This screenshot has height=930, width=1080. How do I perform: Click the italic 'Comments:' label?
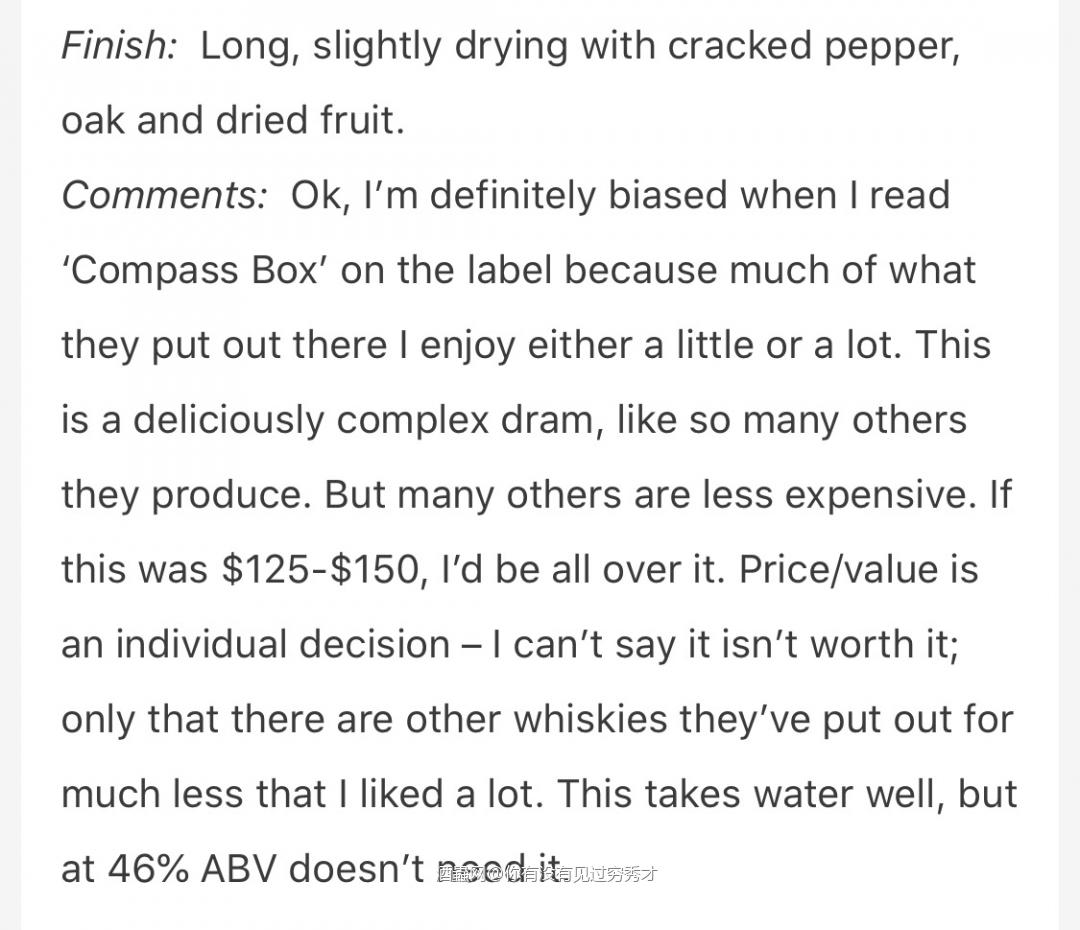(x=164, y=195)
